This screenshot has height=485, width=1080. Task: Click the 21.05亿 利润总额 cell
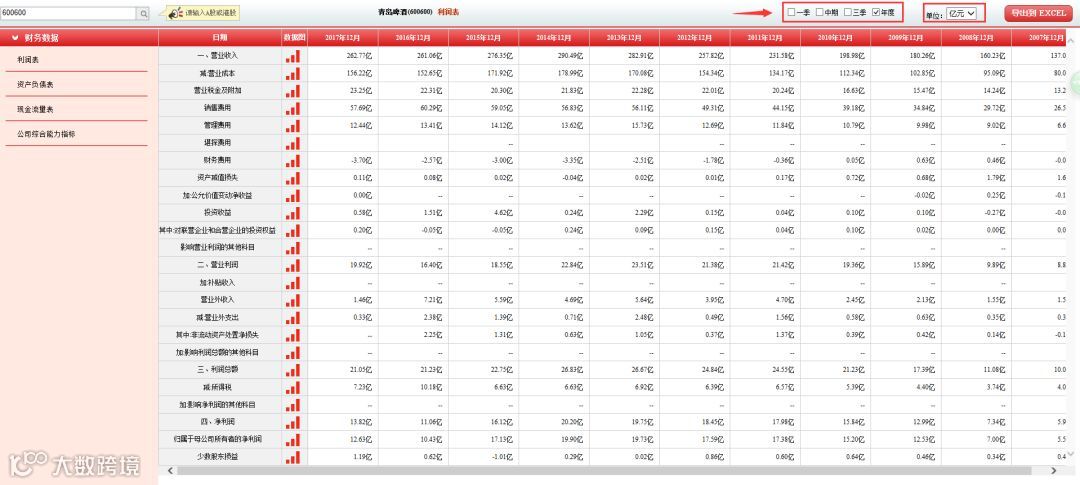click(343, 370)
